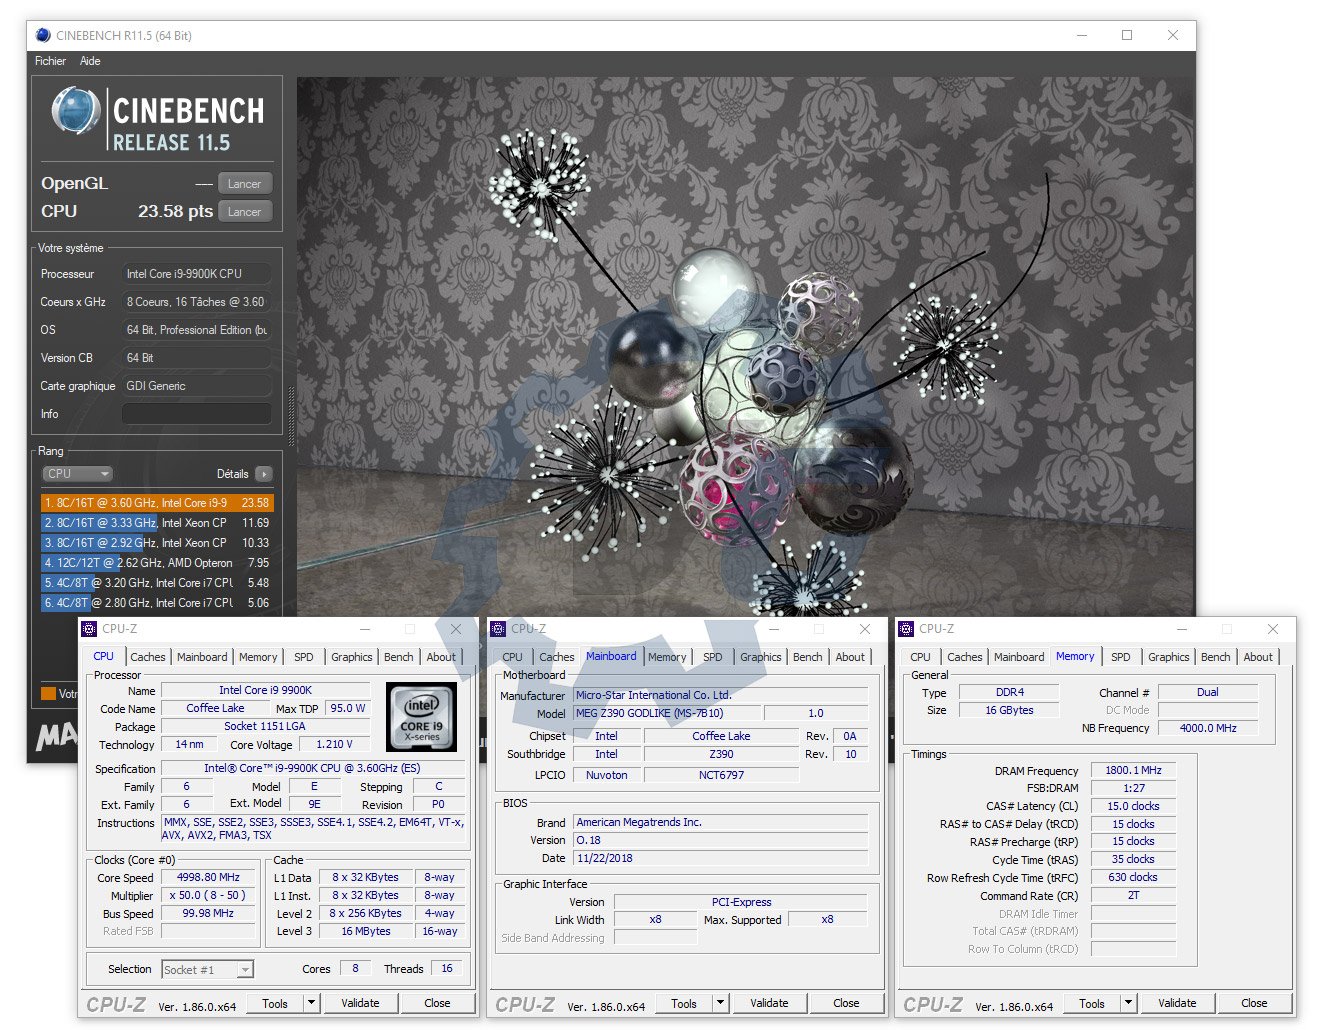The height and width of the screenshot is (1030, 1324).
Task: Click the Intel Core i9 X-series logo badge
Action: click(422, 717)
